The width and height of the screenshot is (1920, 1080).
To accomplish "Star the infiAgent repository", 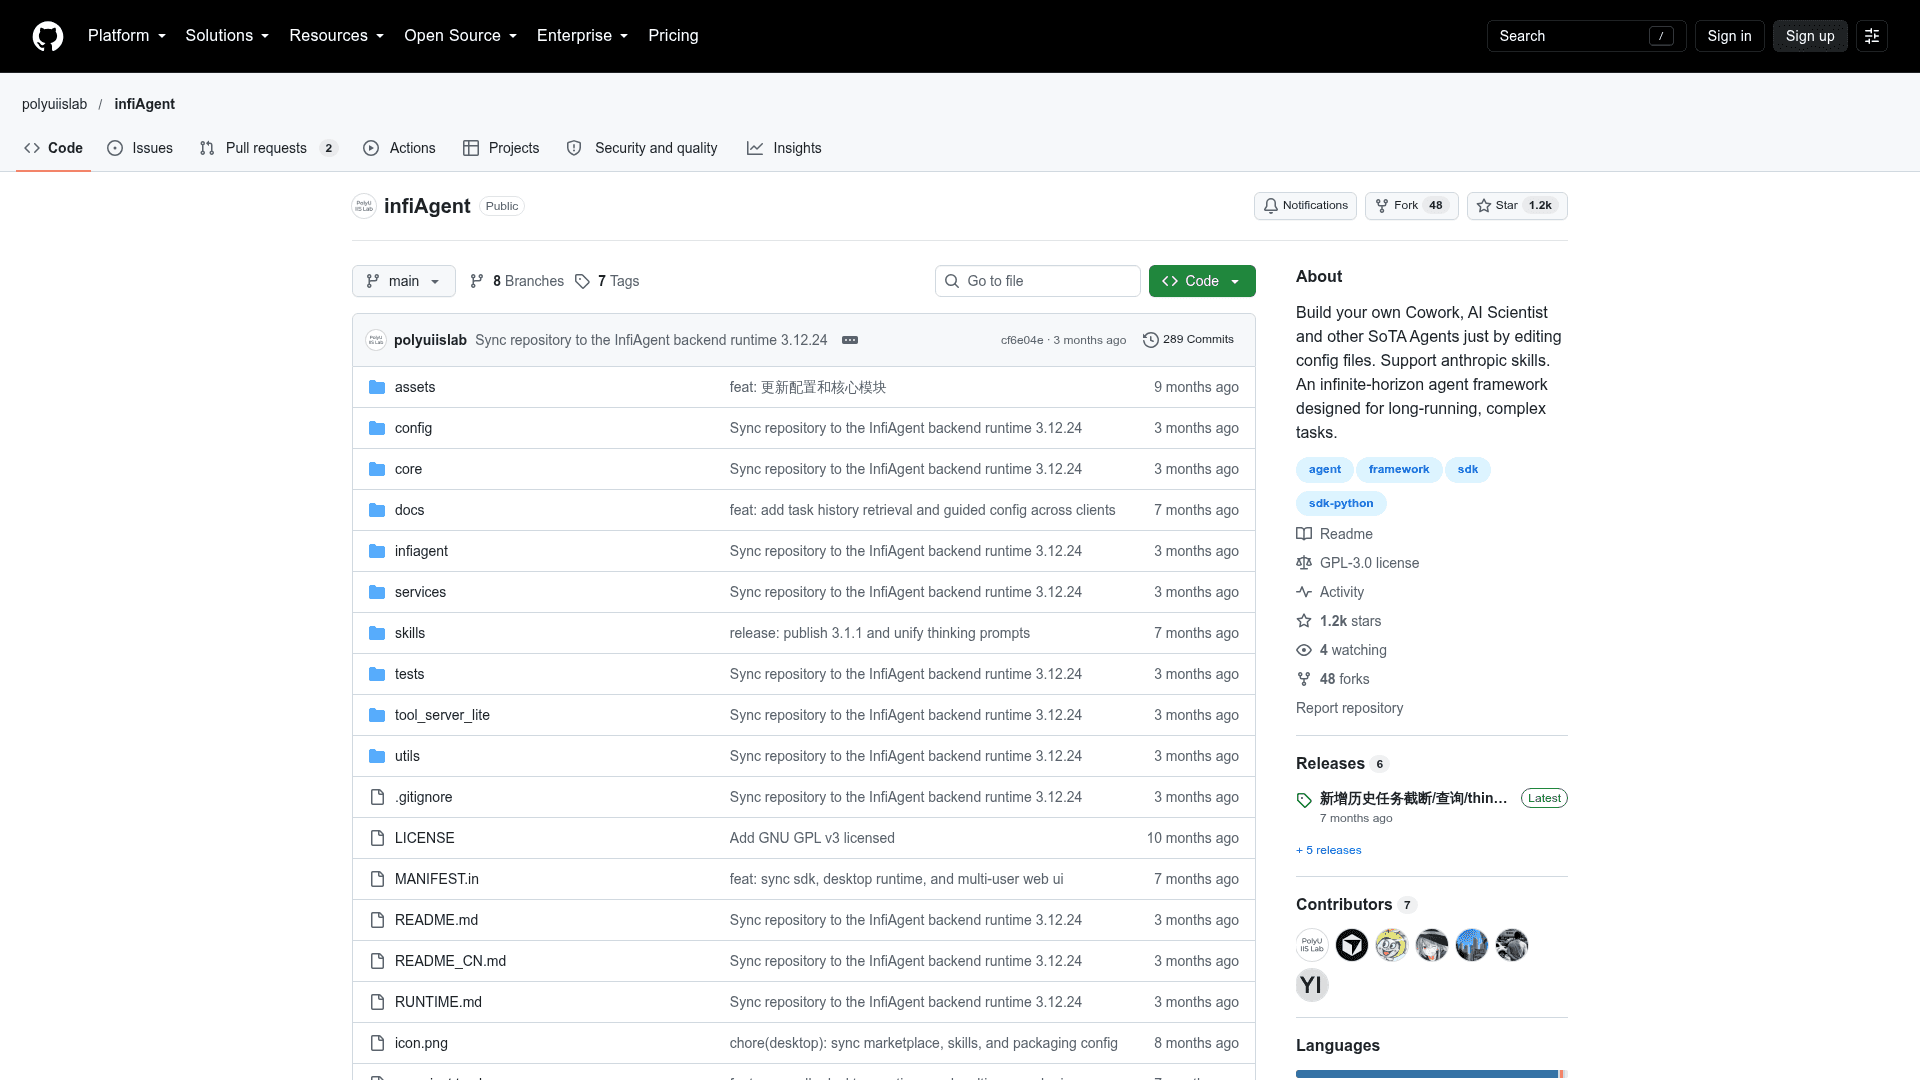I will point(1516,206).
